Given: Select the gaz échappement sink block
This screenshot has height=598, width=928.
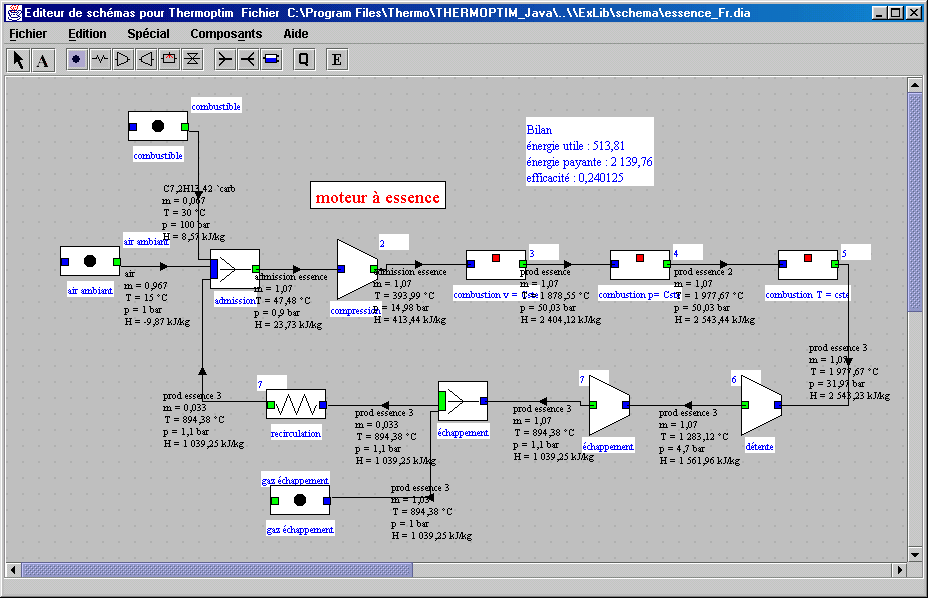Looking at the screenshot, I should [x=300, y=500].
